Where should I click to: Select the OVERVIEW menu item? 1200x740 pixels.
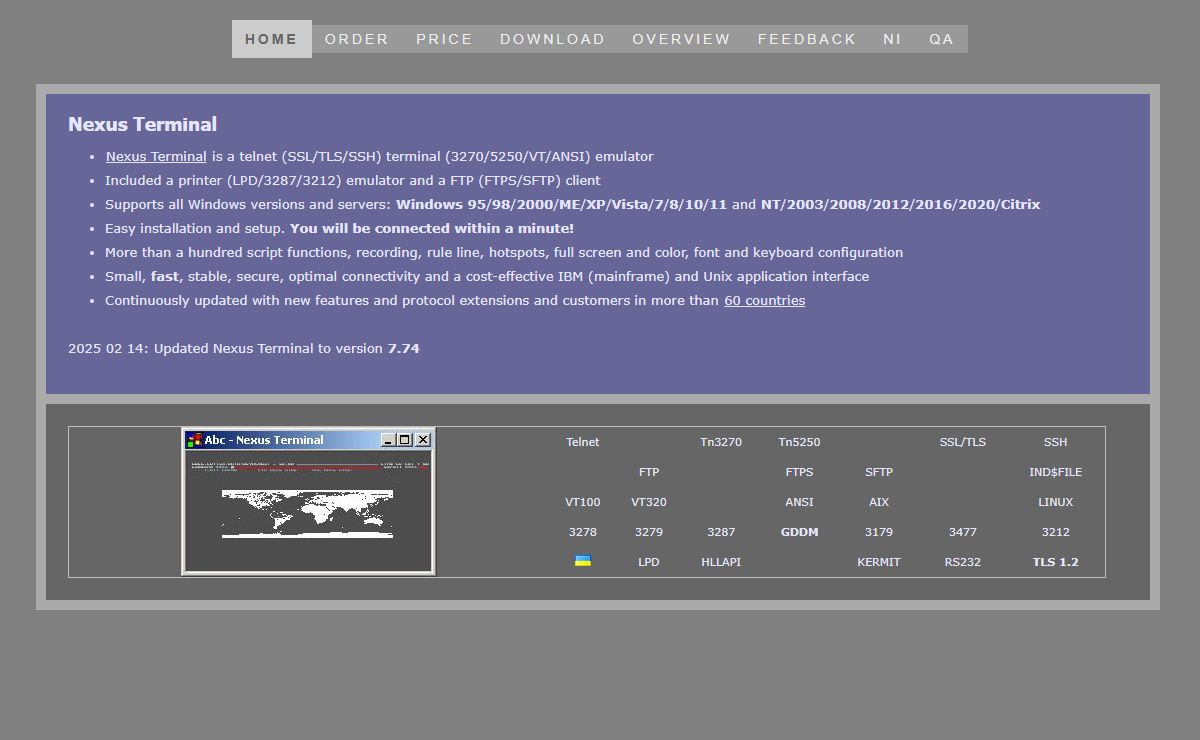(681, 39)
